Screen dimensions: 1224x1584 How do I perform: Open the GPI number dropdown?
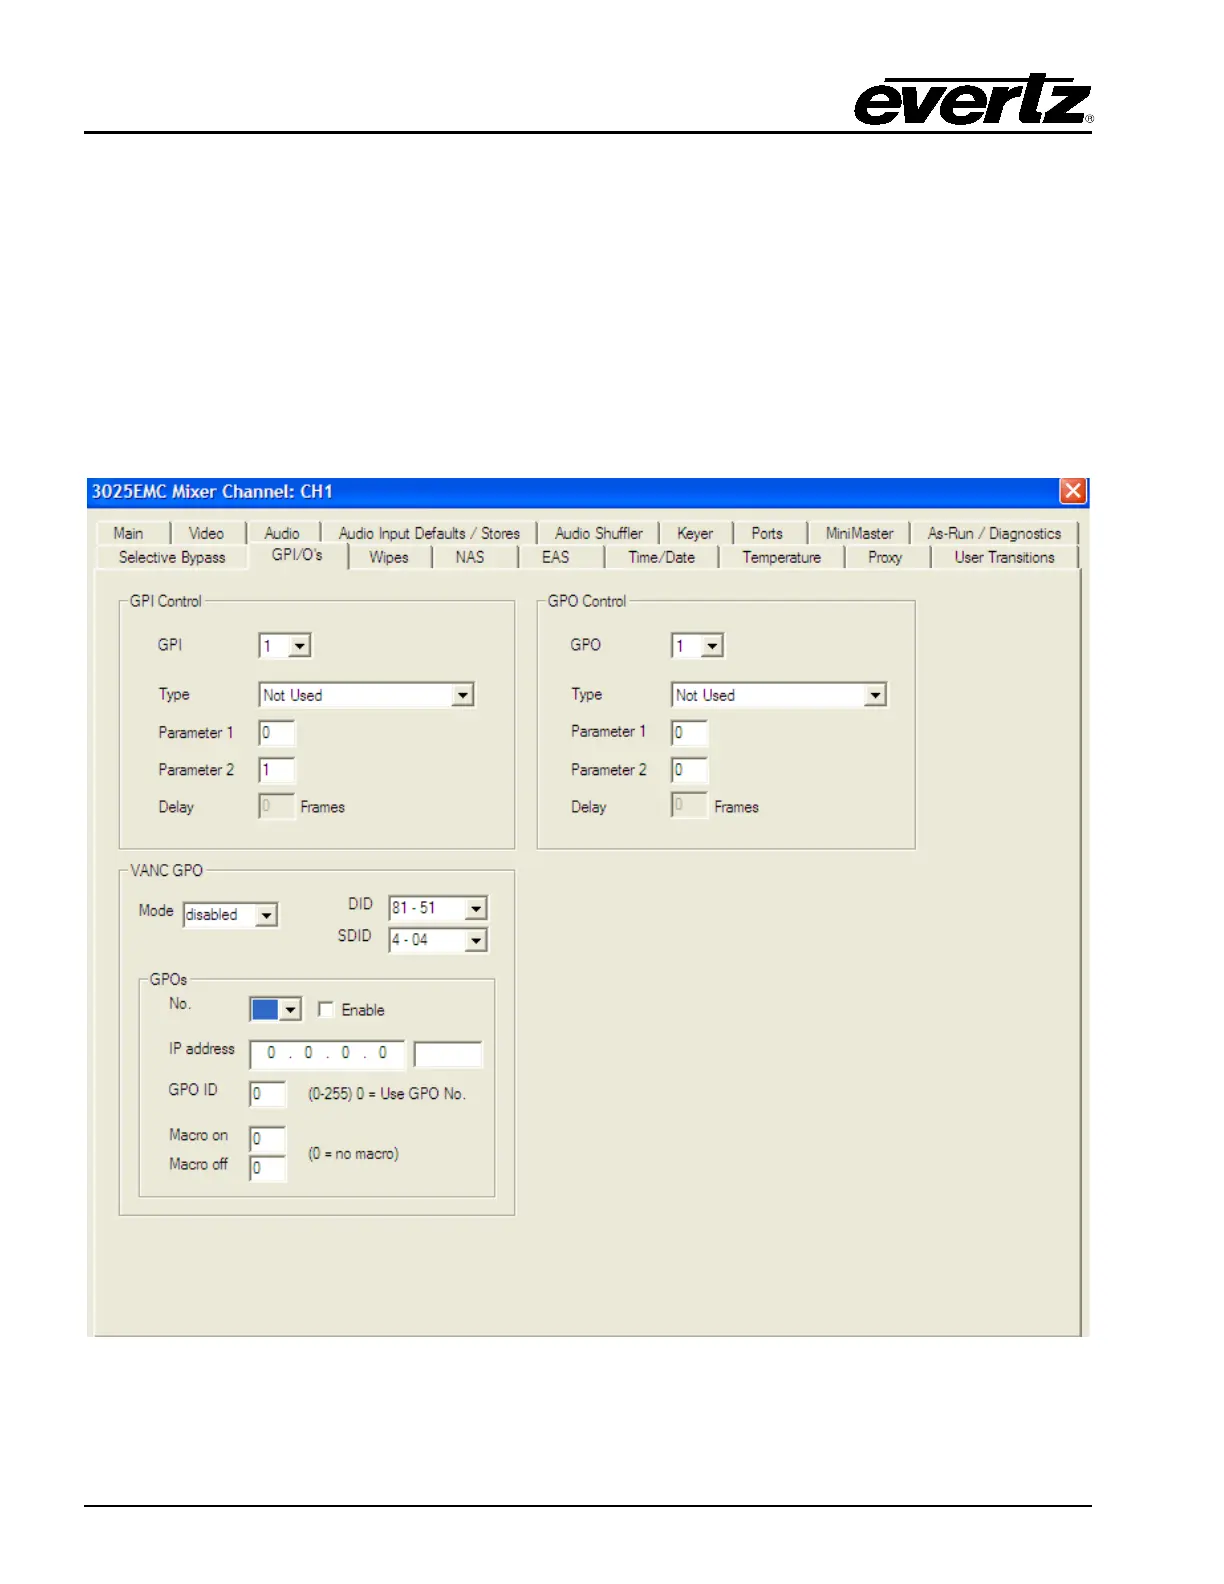300,646
